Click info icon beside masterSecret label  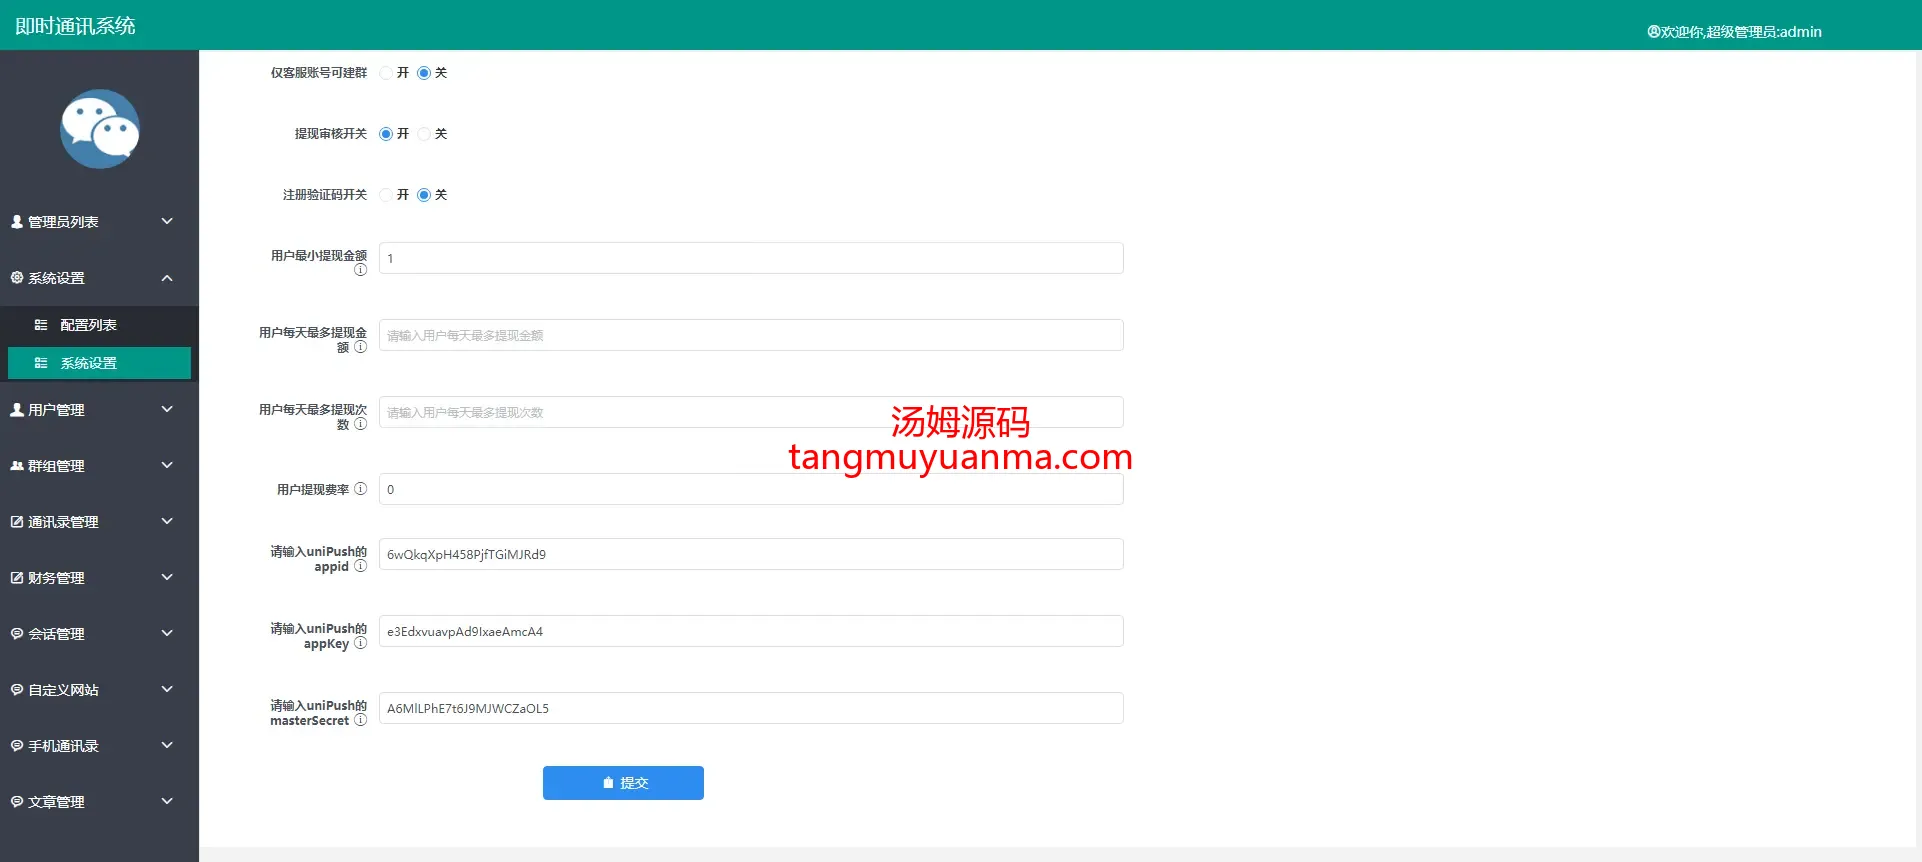[360, 720]
